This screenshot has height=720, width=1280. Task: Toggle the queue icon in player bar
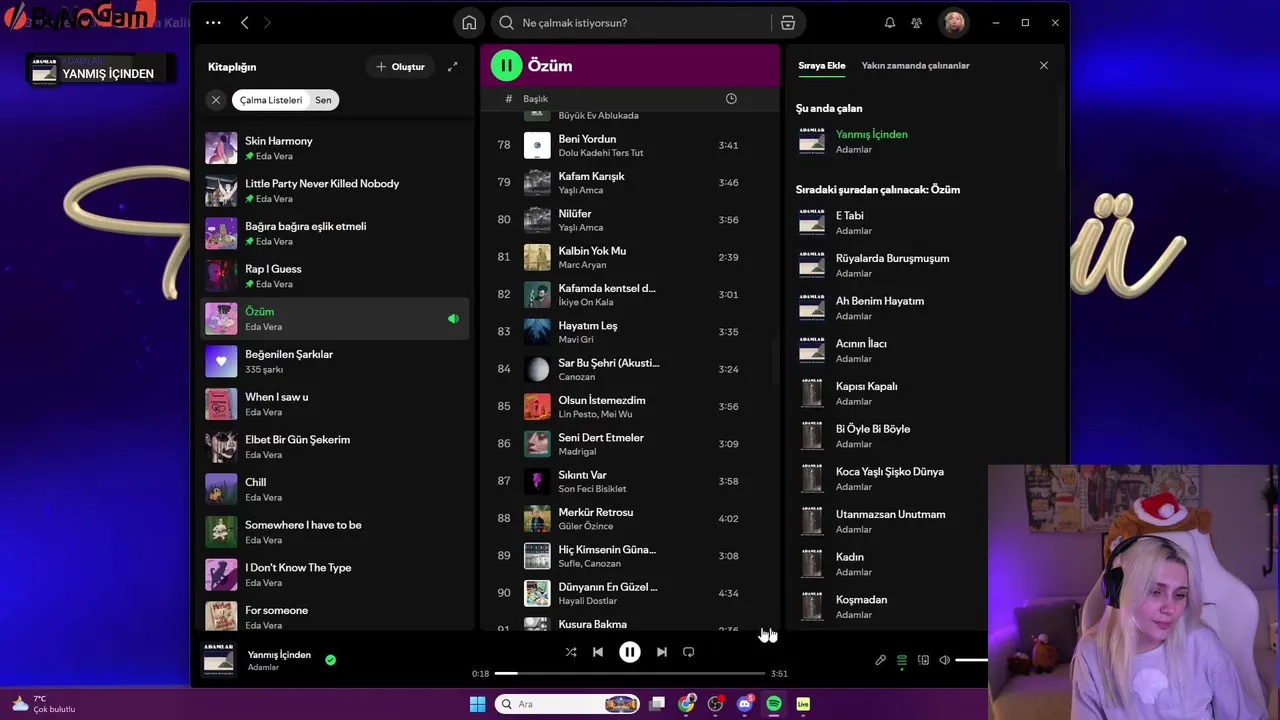(x=902, y=660)
